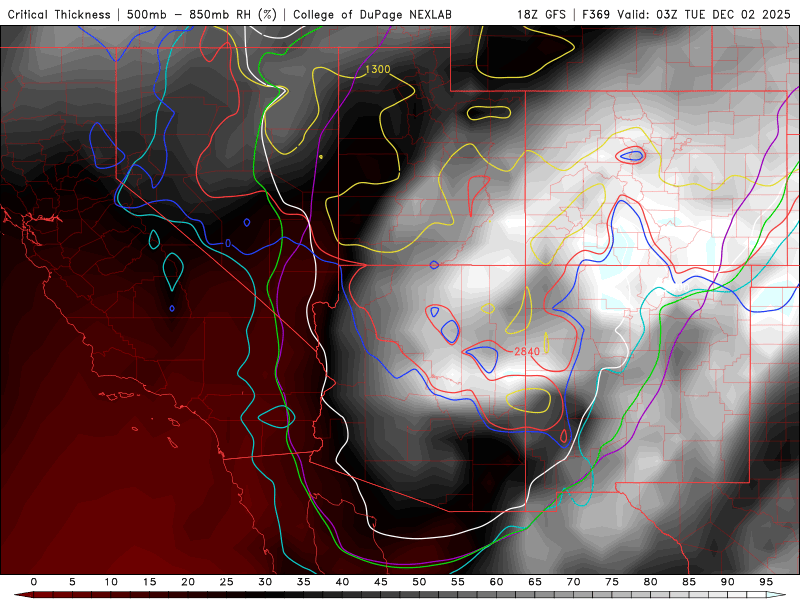Click the "College of DuPage NEXLAB" text
The width and height of the screenshot is (800, 600).
(372, 14)
